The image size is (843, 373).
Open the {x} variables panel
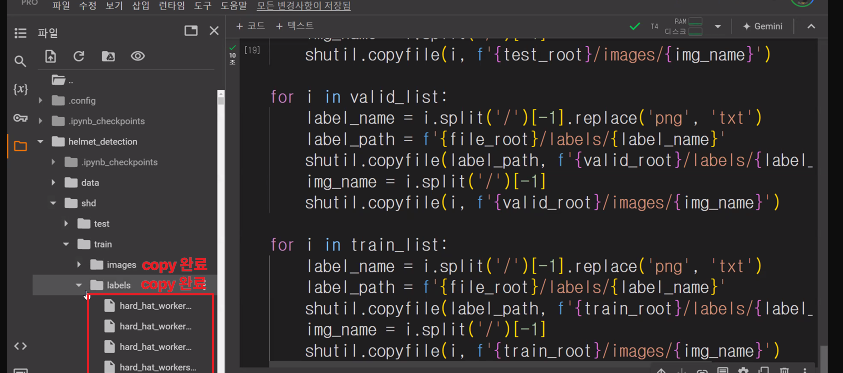[20, 89]
